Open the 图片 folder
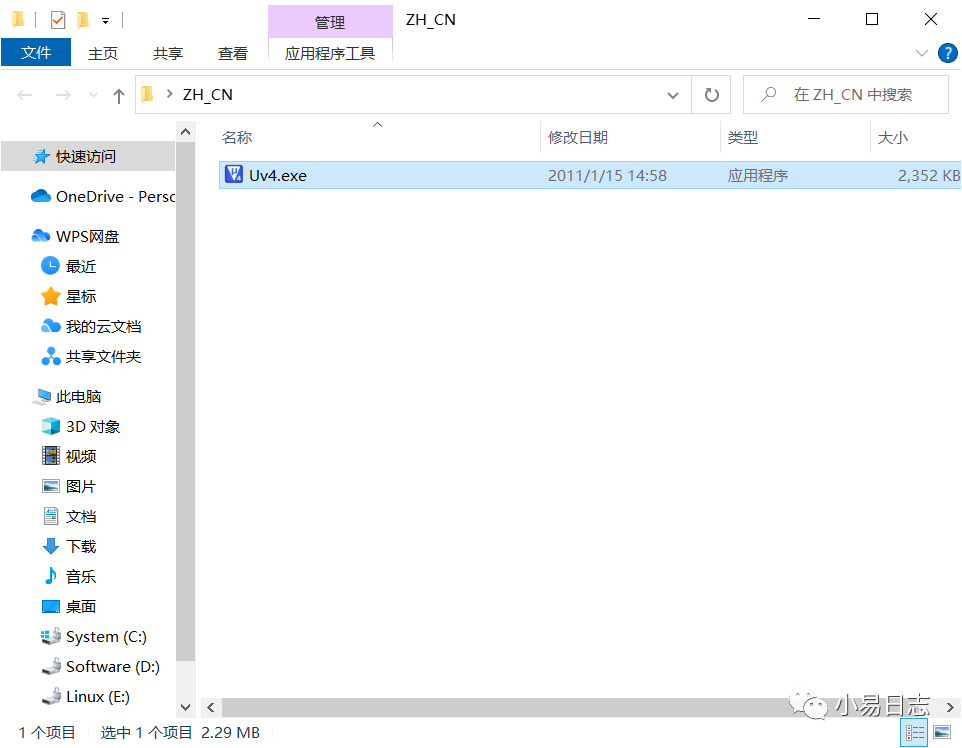The image size is (962, 748). coord(69,487)
